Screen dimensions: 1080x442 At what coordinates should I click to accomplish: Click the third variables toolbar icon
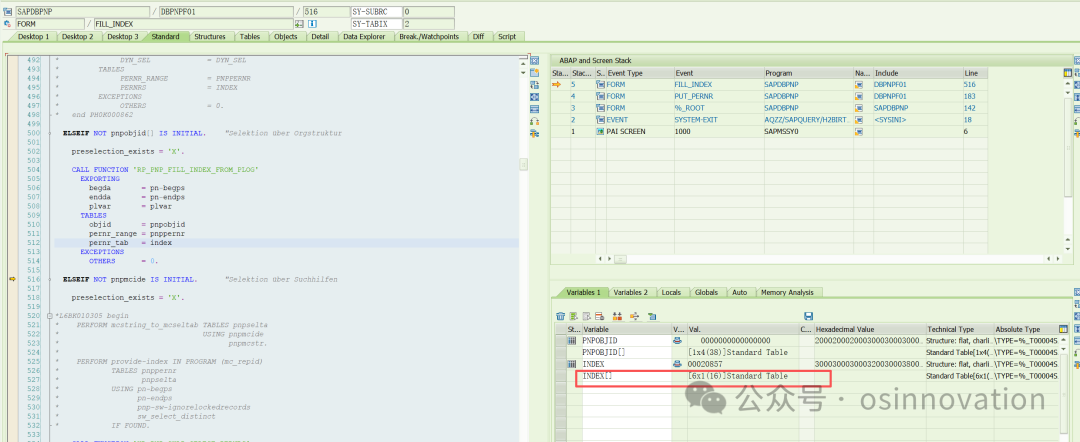(x=587, y=316)
